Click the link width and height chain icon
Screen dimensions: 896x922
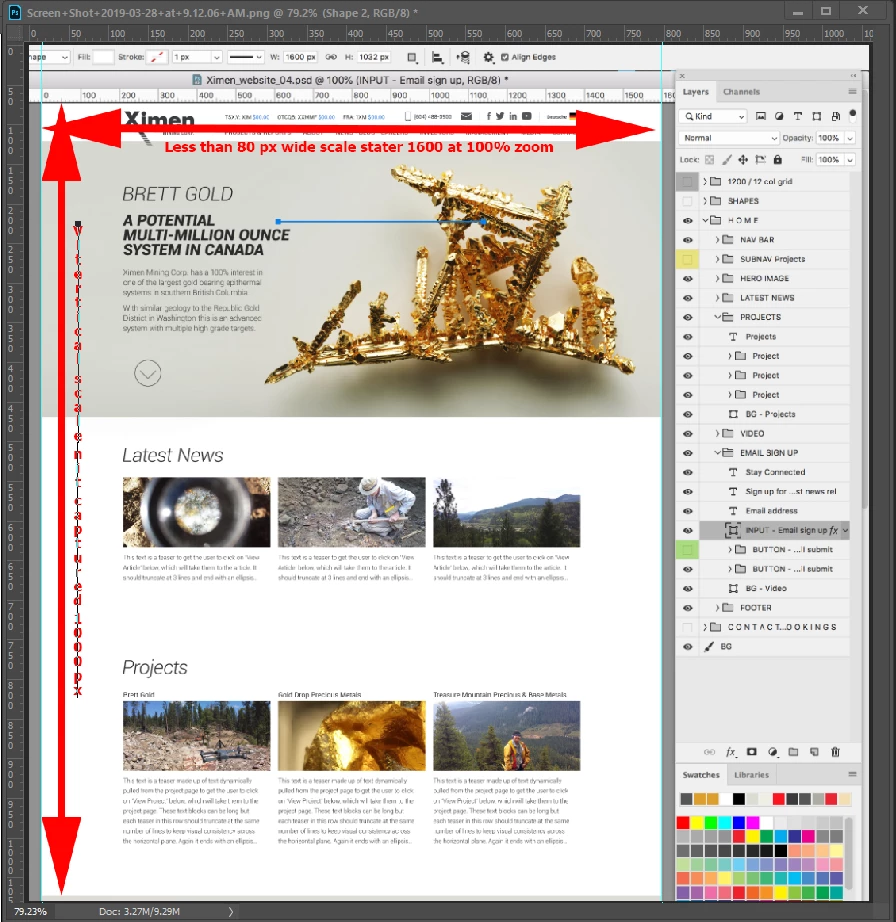(x=331, y=57)
